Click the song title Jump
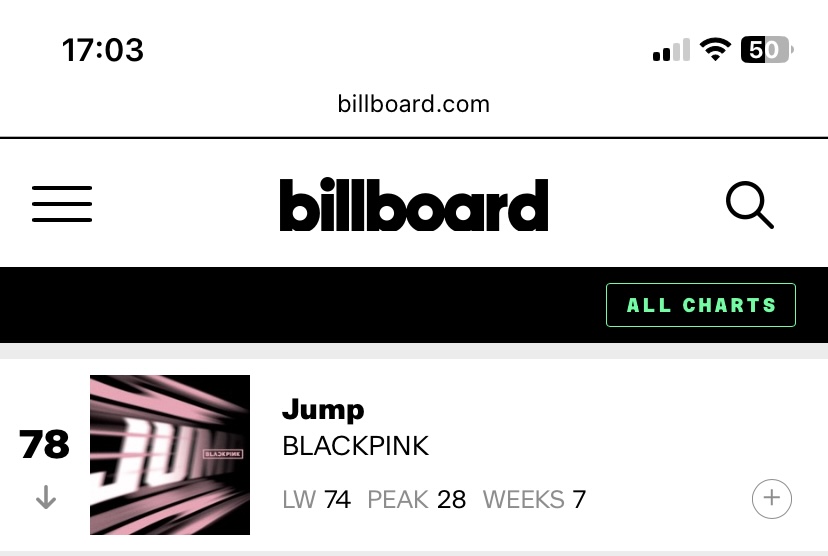The image size is (828, 556). (x=323, y=409)
